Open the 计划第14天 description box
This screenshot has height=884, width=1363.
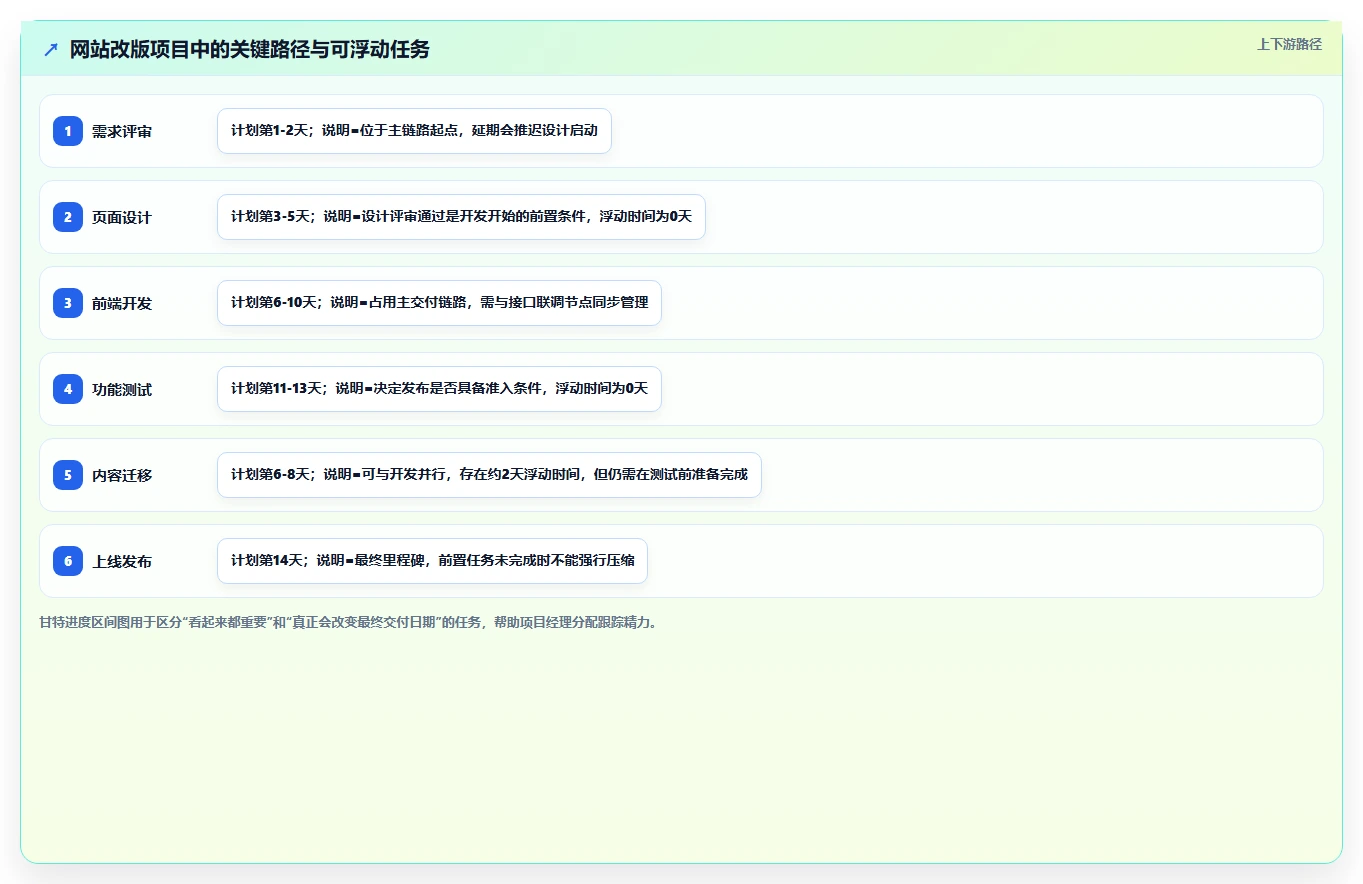click(x=432, y=561)
